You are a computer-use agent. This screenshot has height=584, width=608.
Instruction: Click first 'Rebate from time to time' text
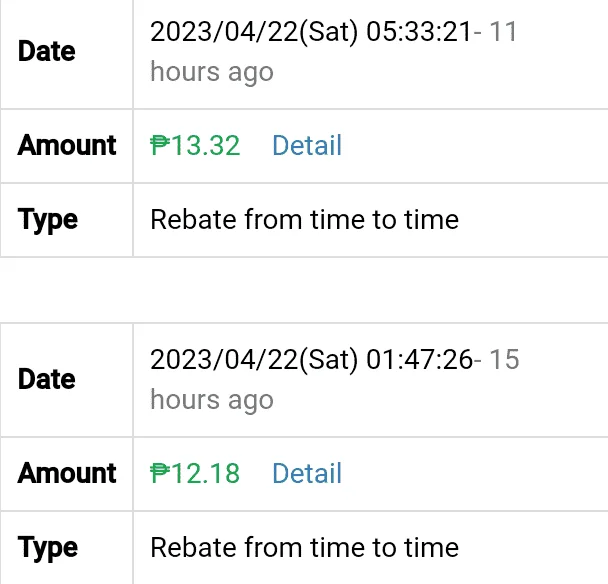coord(305,219)
